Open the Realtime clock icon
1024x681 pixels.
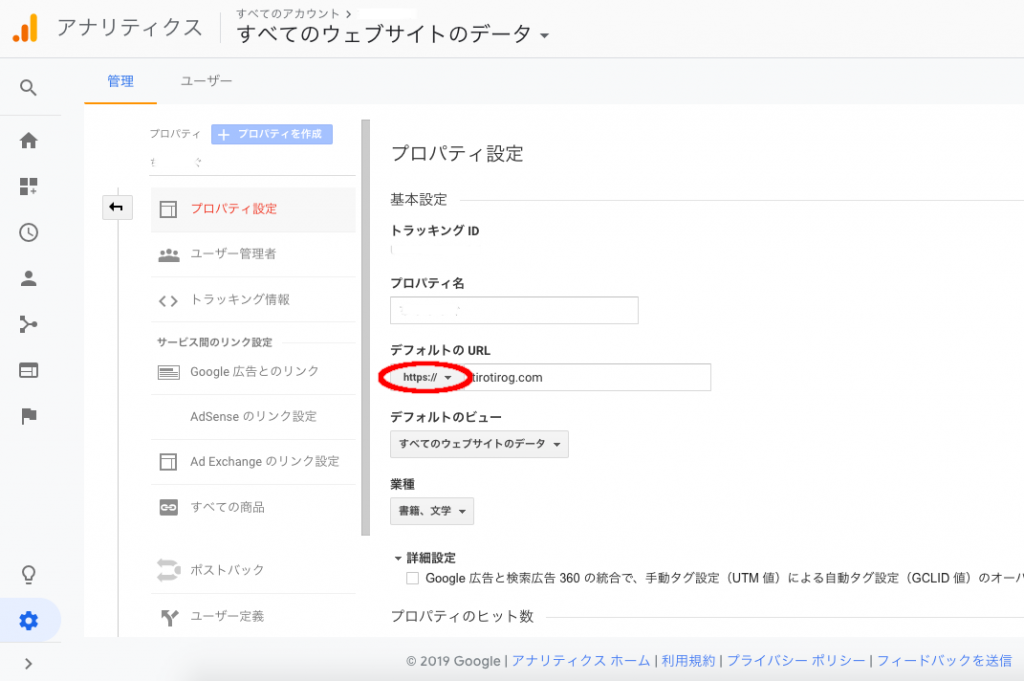pyautogui.click(x=28, y=232)
